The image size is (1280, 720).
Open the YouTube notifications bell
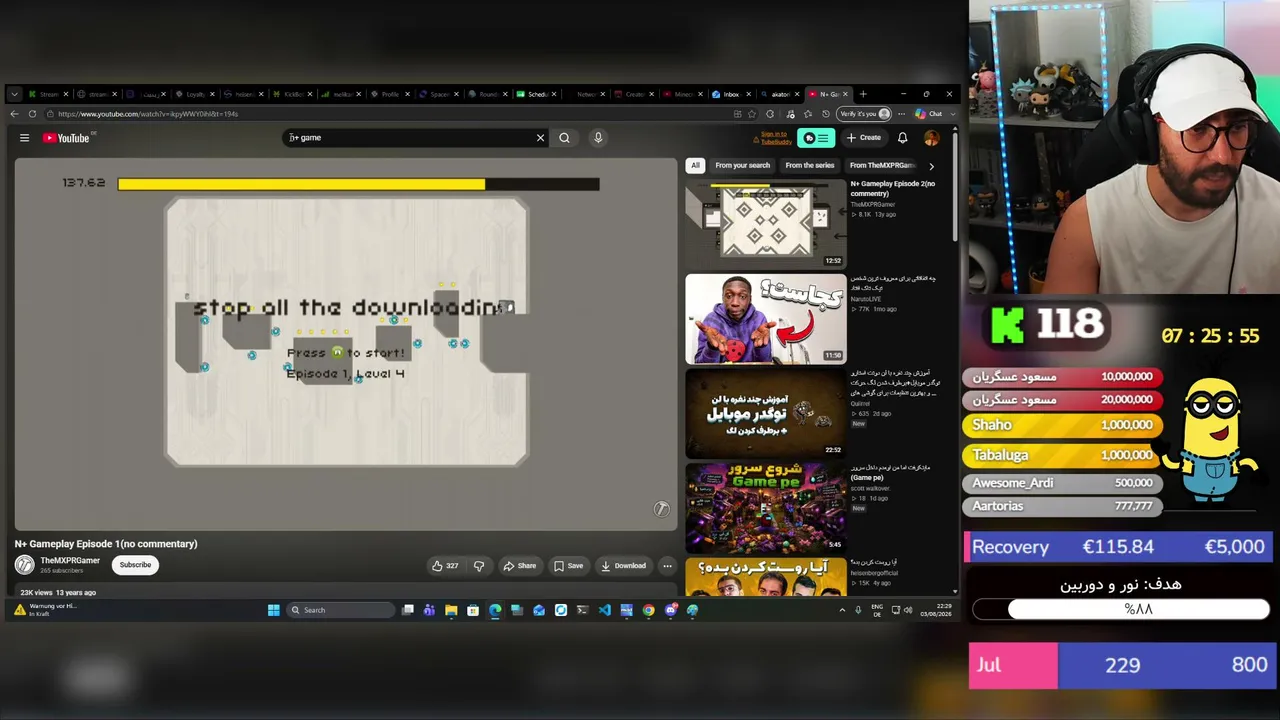[902, 138]
